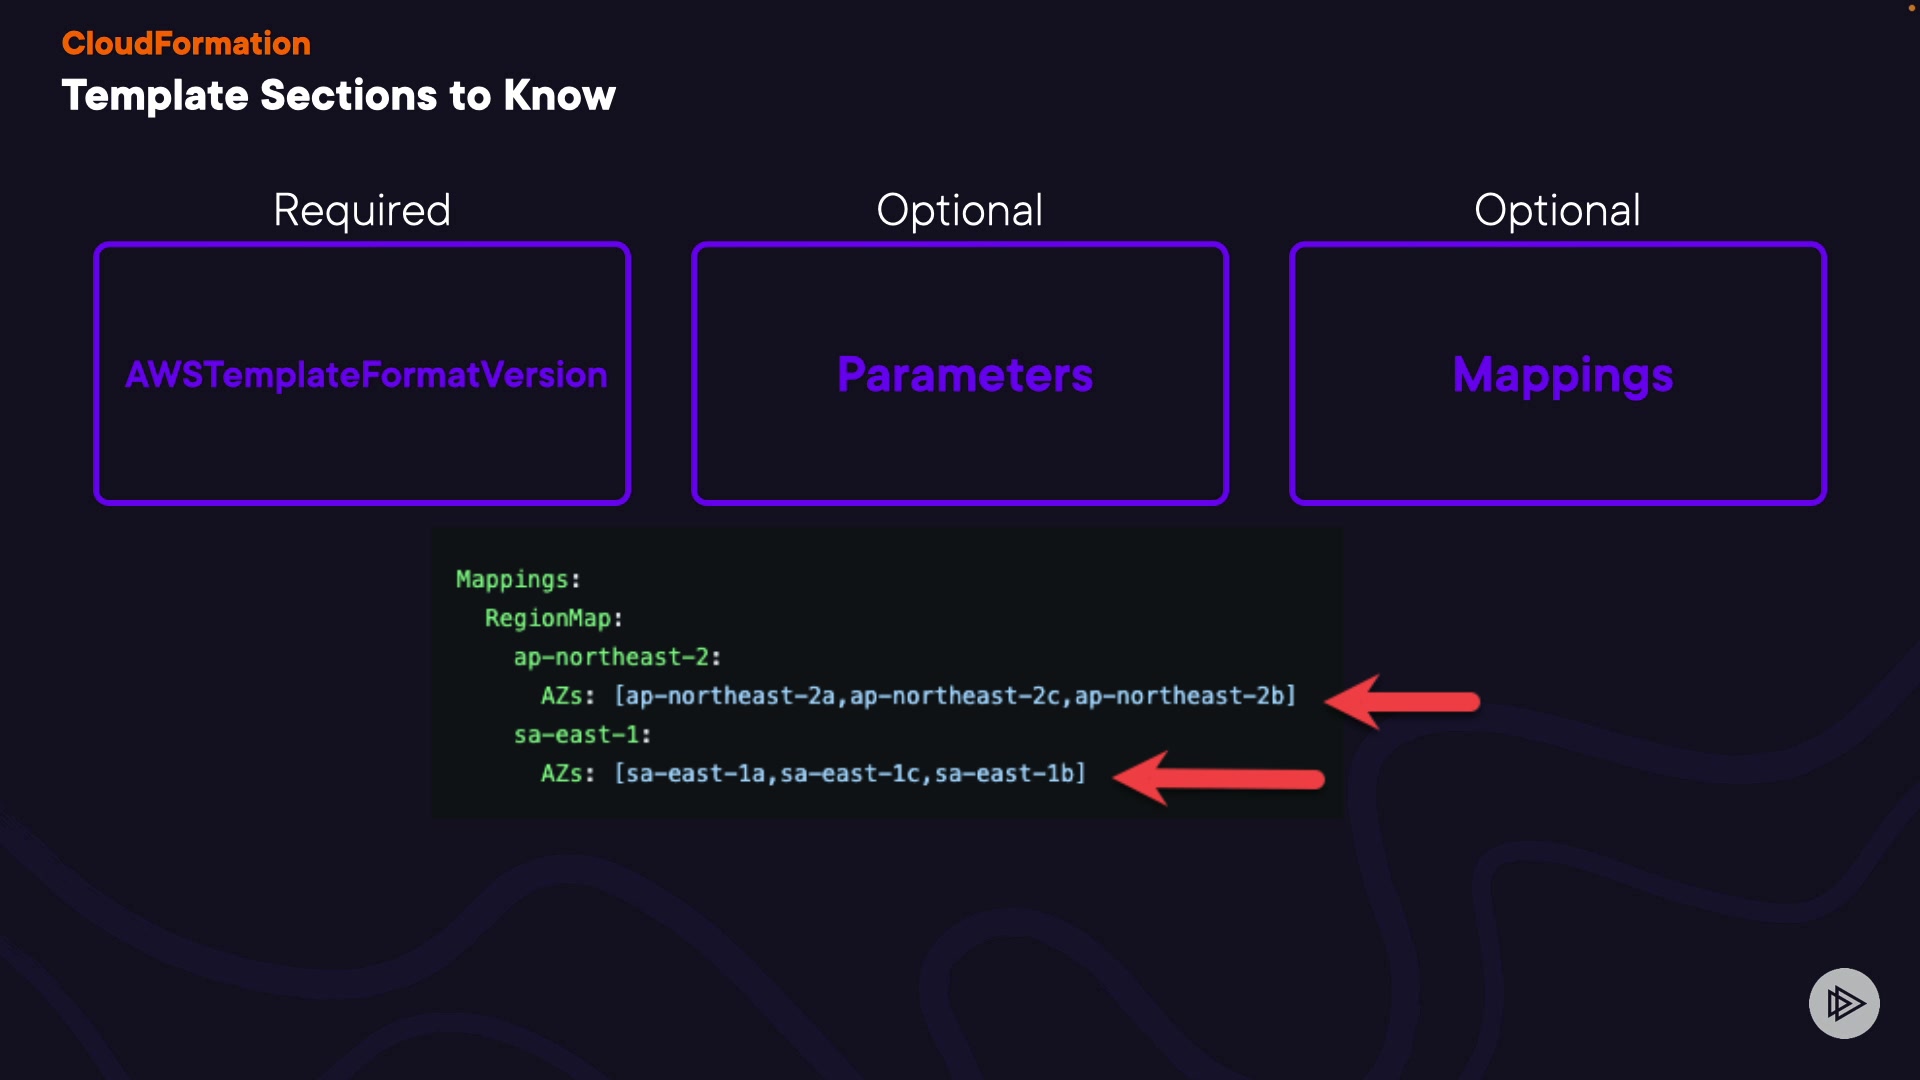Click the Pluralsight play logo icon
The width and height of the screenshot is (1920, 1080).
[1844, 1003]
